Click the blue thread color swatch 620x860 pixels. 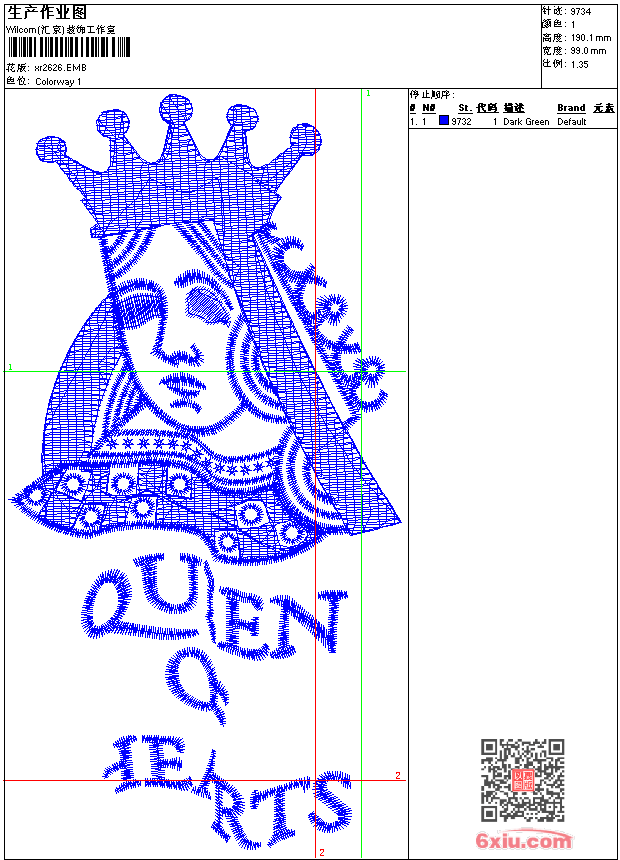[444, 121]
